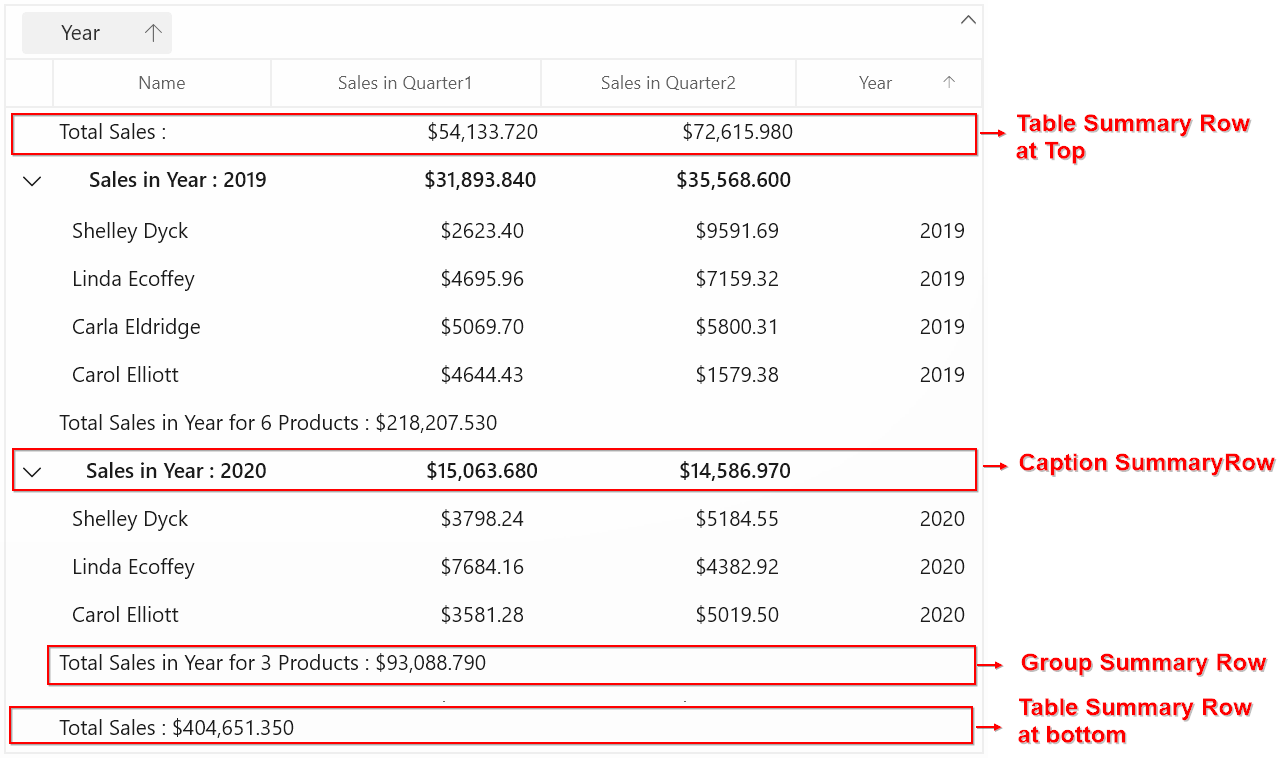Select the $7684.16 cell
This screenshot has height=758, width=1285.
pos(482,567)
